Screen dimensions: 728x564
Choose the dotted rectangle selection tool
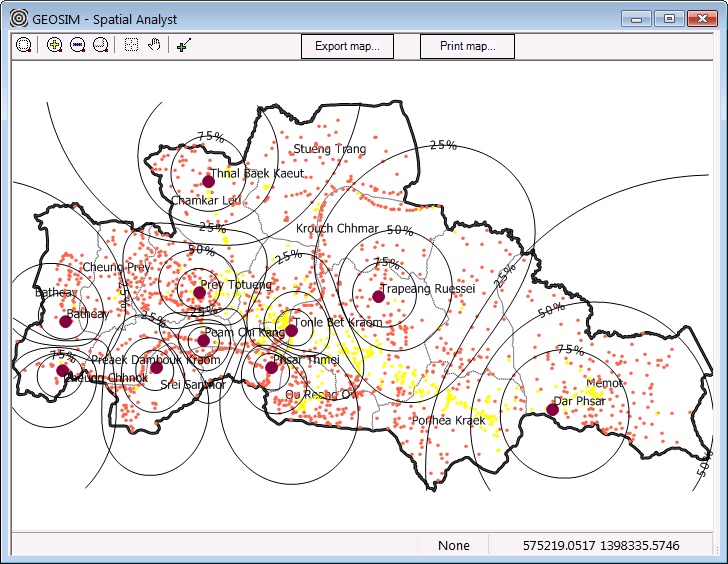(131, 45)
